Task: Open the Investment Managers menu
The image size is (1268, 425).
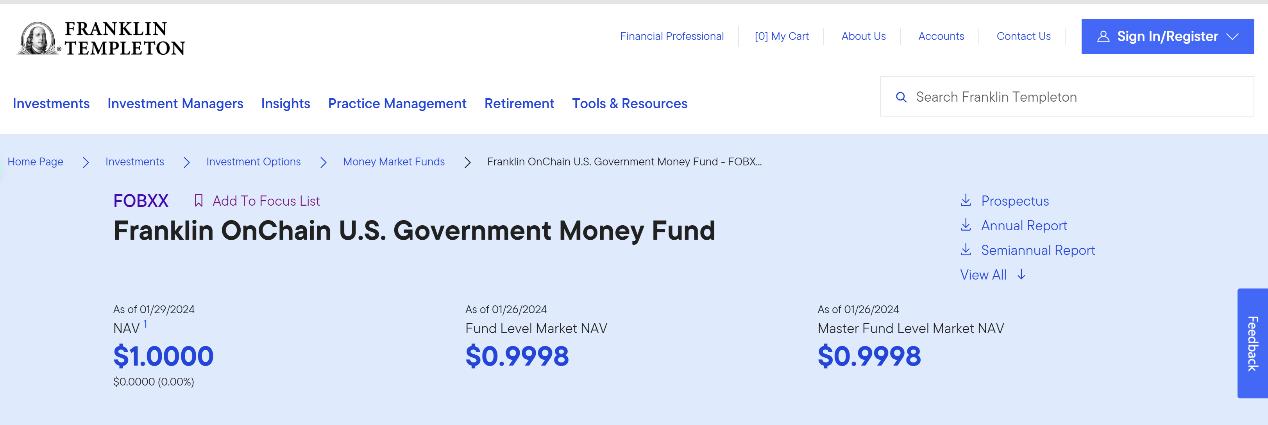Action: tap(175, 103)
